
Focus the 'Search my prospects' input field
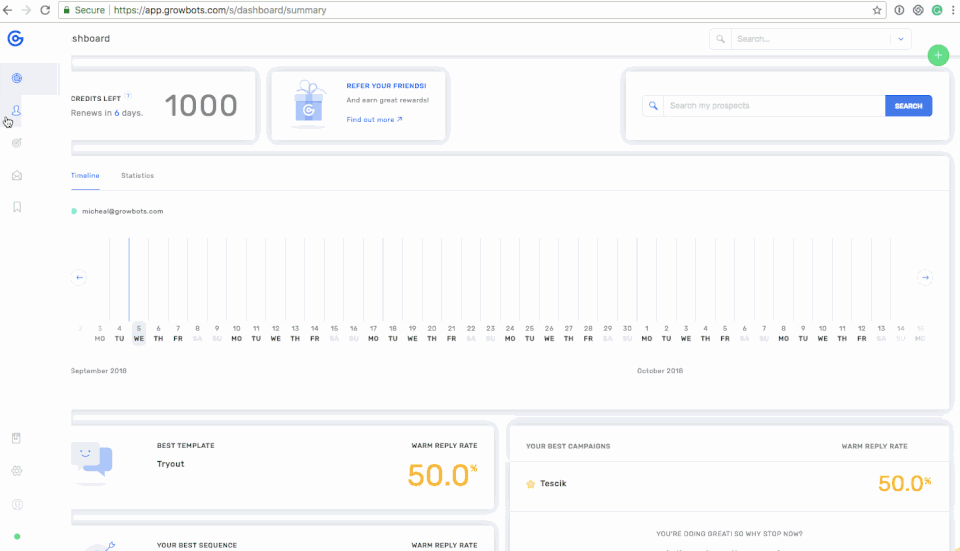click(x=773, y=106)
